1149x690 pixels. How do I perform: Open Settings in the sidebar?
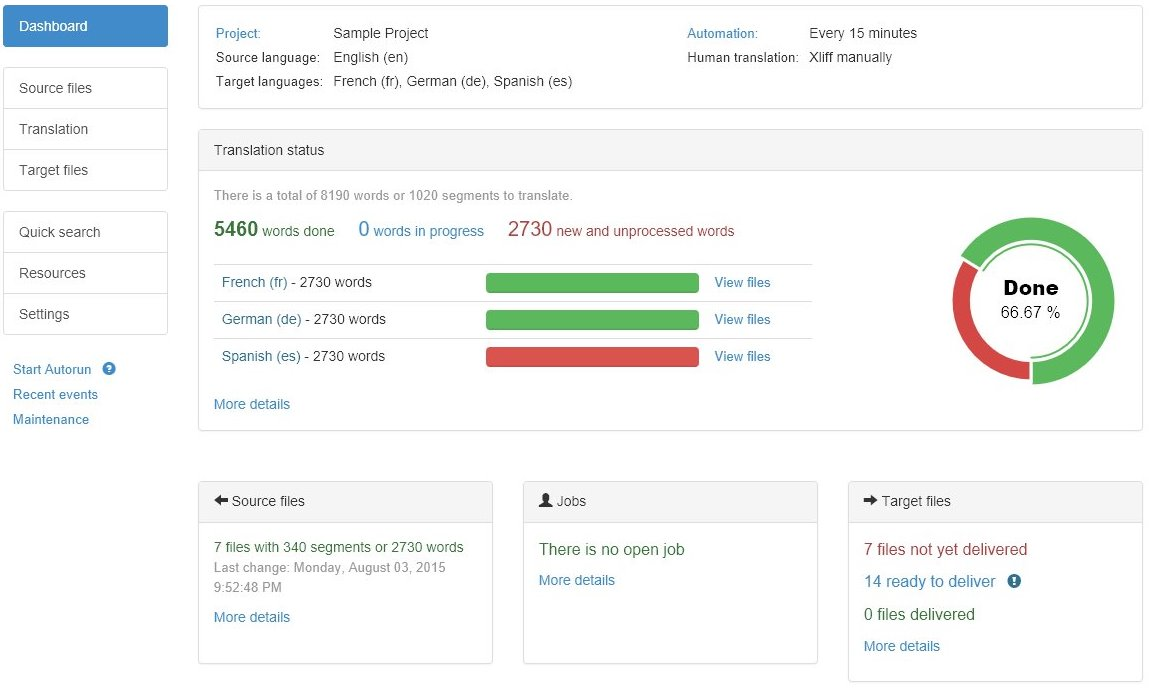(x=85, y=314)
